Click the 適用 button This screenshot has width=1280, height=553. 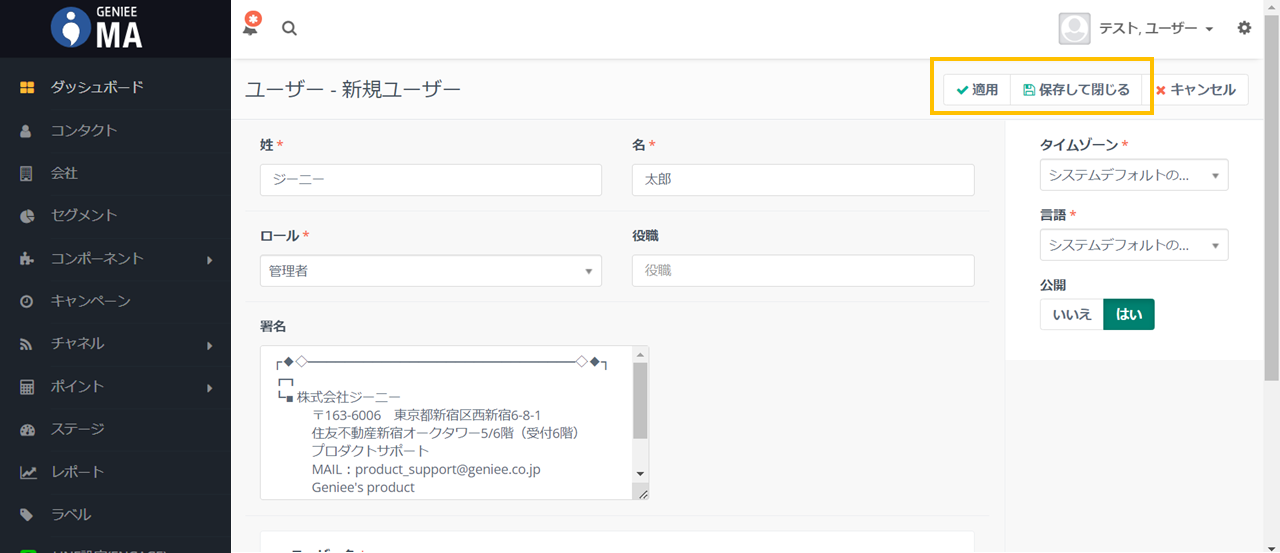[977, 90]
